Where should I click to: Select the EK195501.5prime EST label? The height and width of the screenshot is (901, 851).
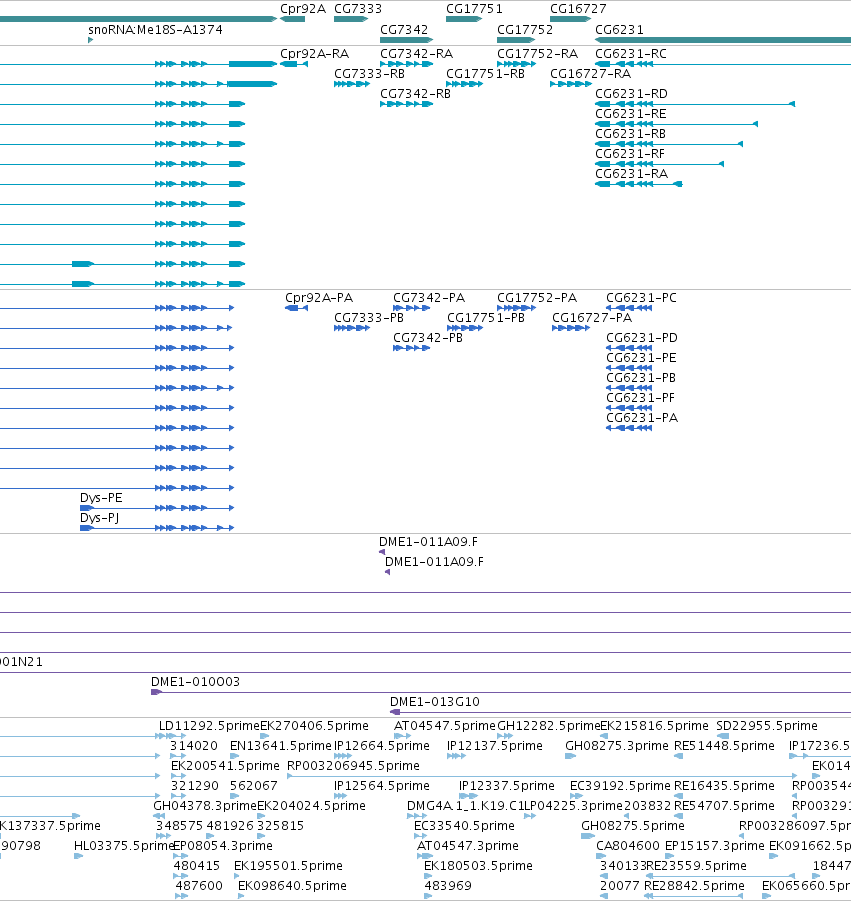coord(288,866)
